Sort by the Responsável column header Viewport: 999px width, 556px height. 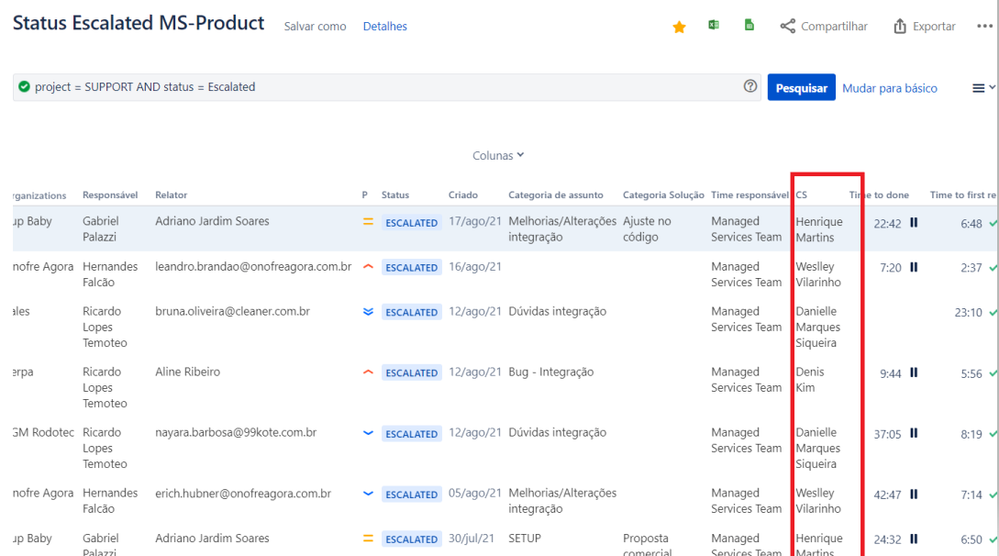tap(110, 195)
